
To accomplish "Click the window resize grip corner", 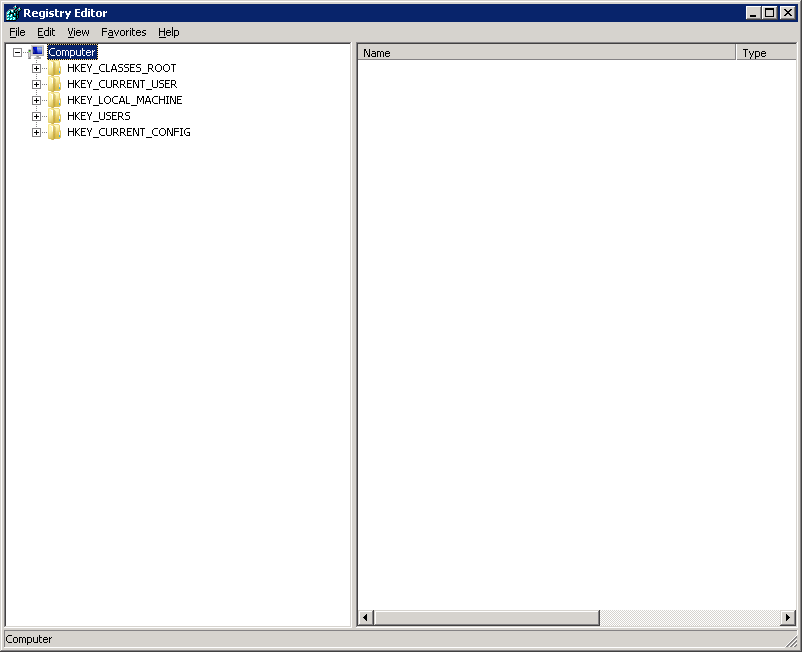I will click(x=792, y=641).
